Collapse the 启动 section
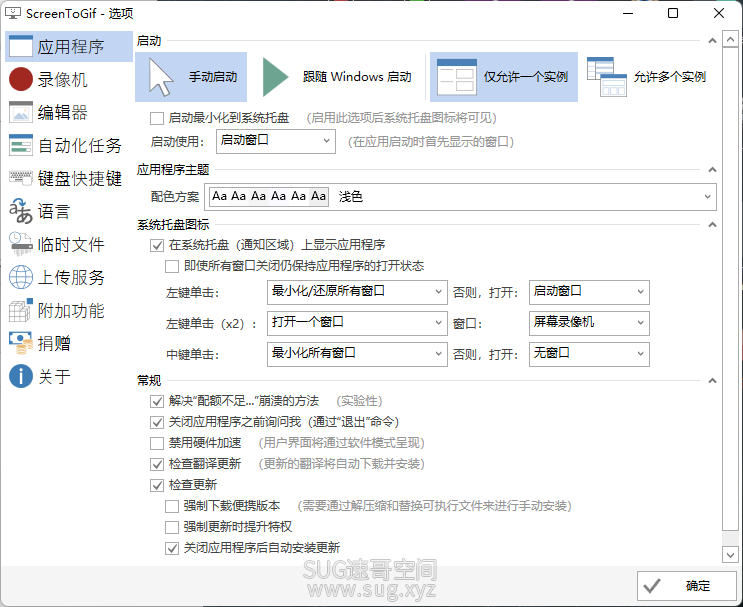This screenshot has width=743, height=607. tap(712, 41)
